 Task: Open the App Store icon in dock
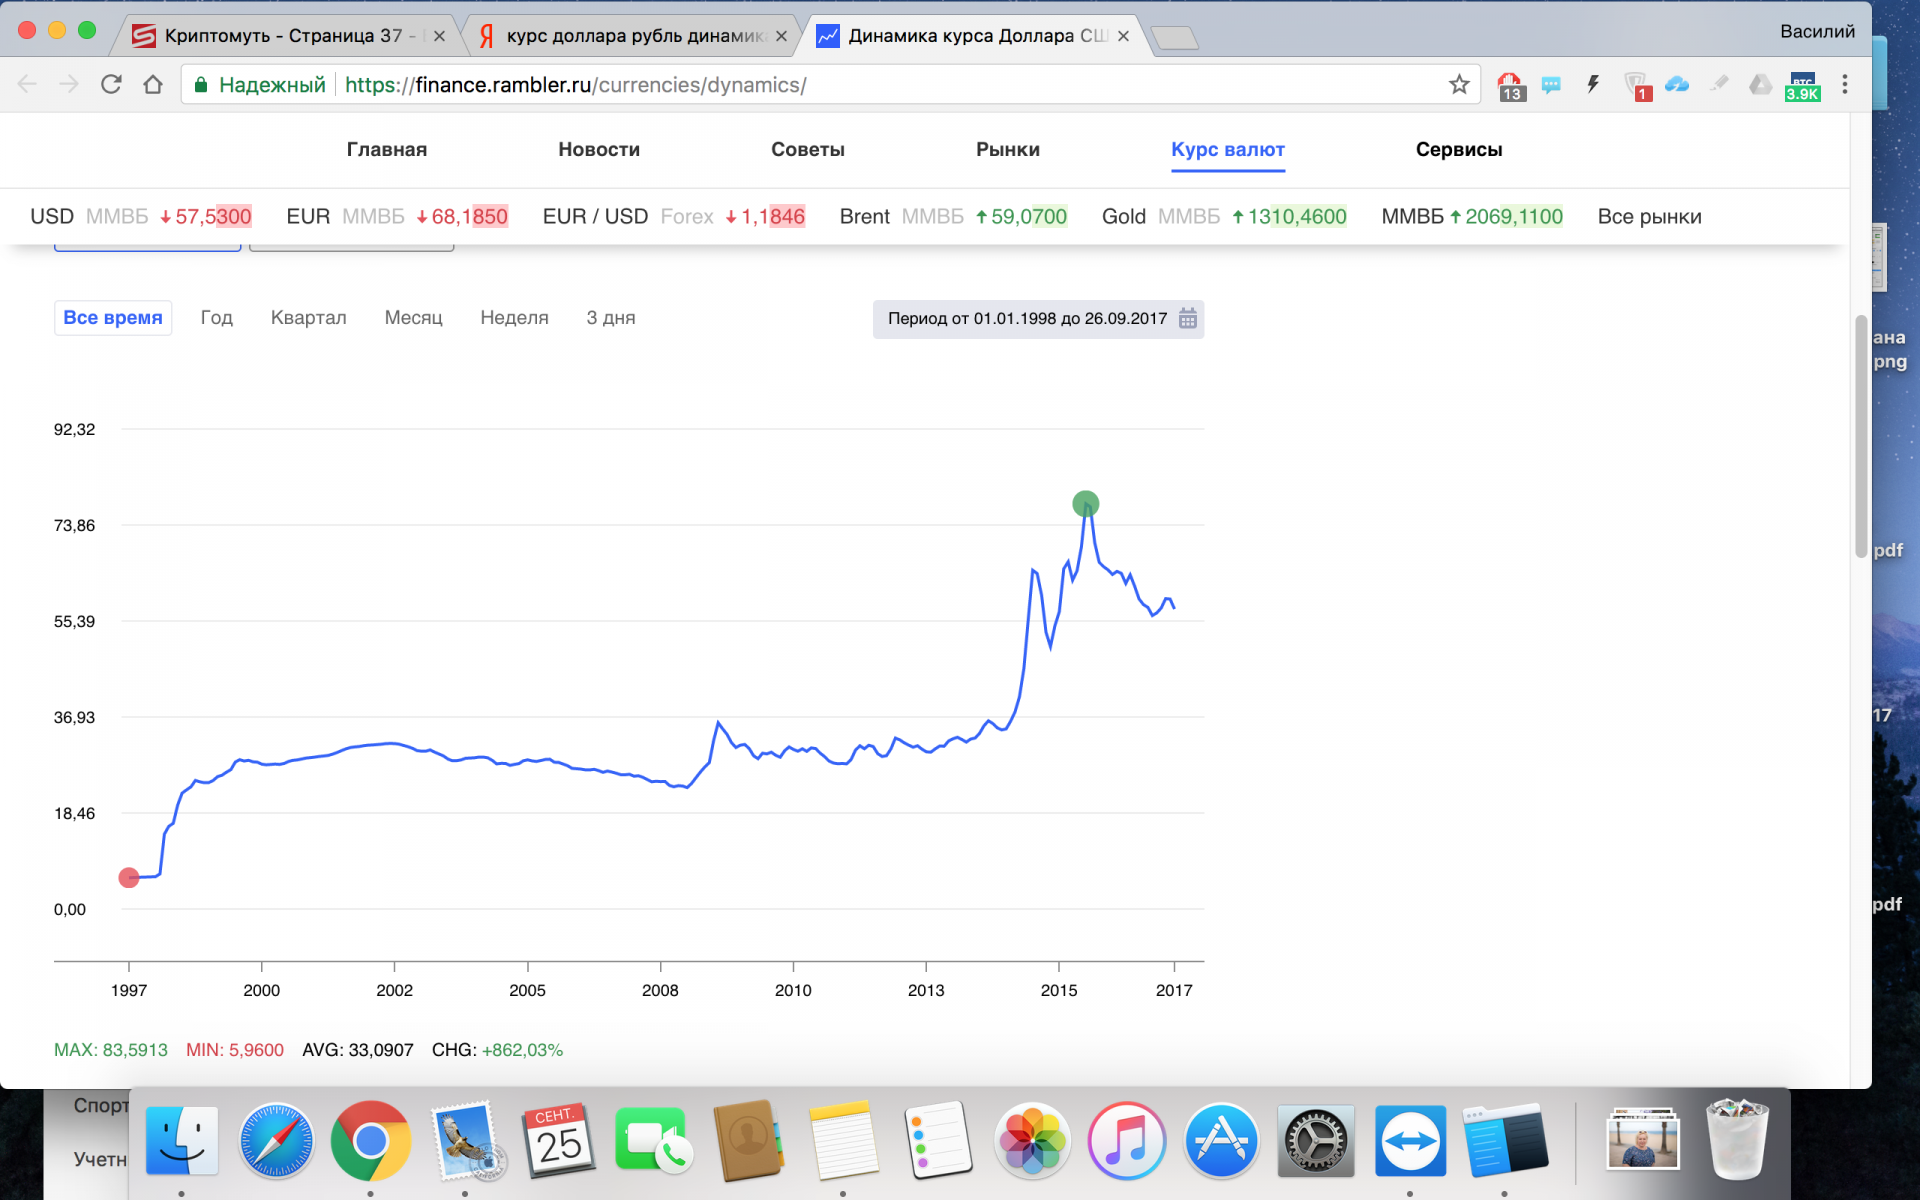pos(1220,1141)
